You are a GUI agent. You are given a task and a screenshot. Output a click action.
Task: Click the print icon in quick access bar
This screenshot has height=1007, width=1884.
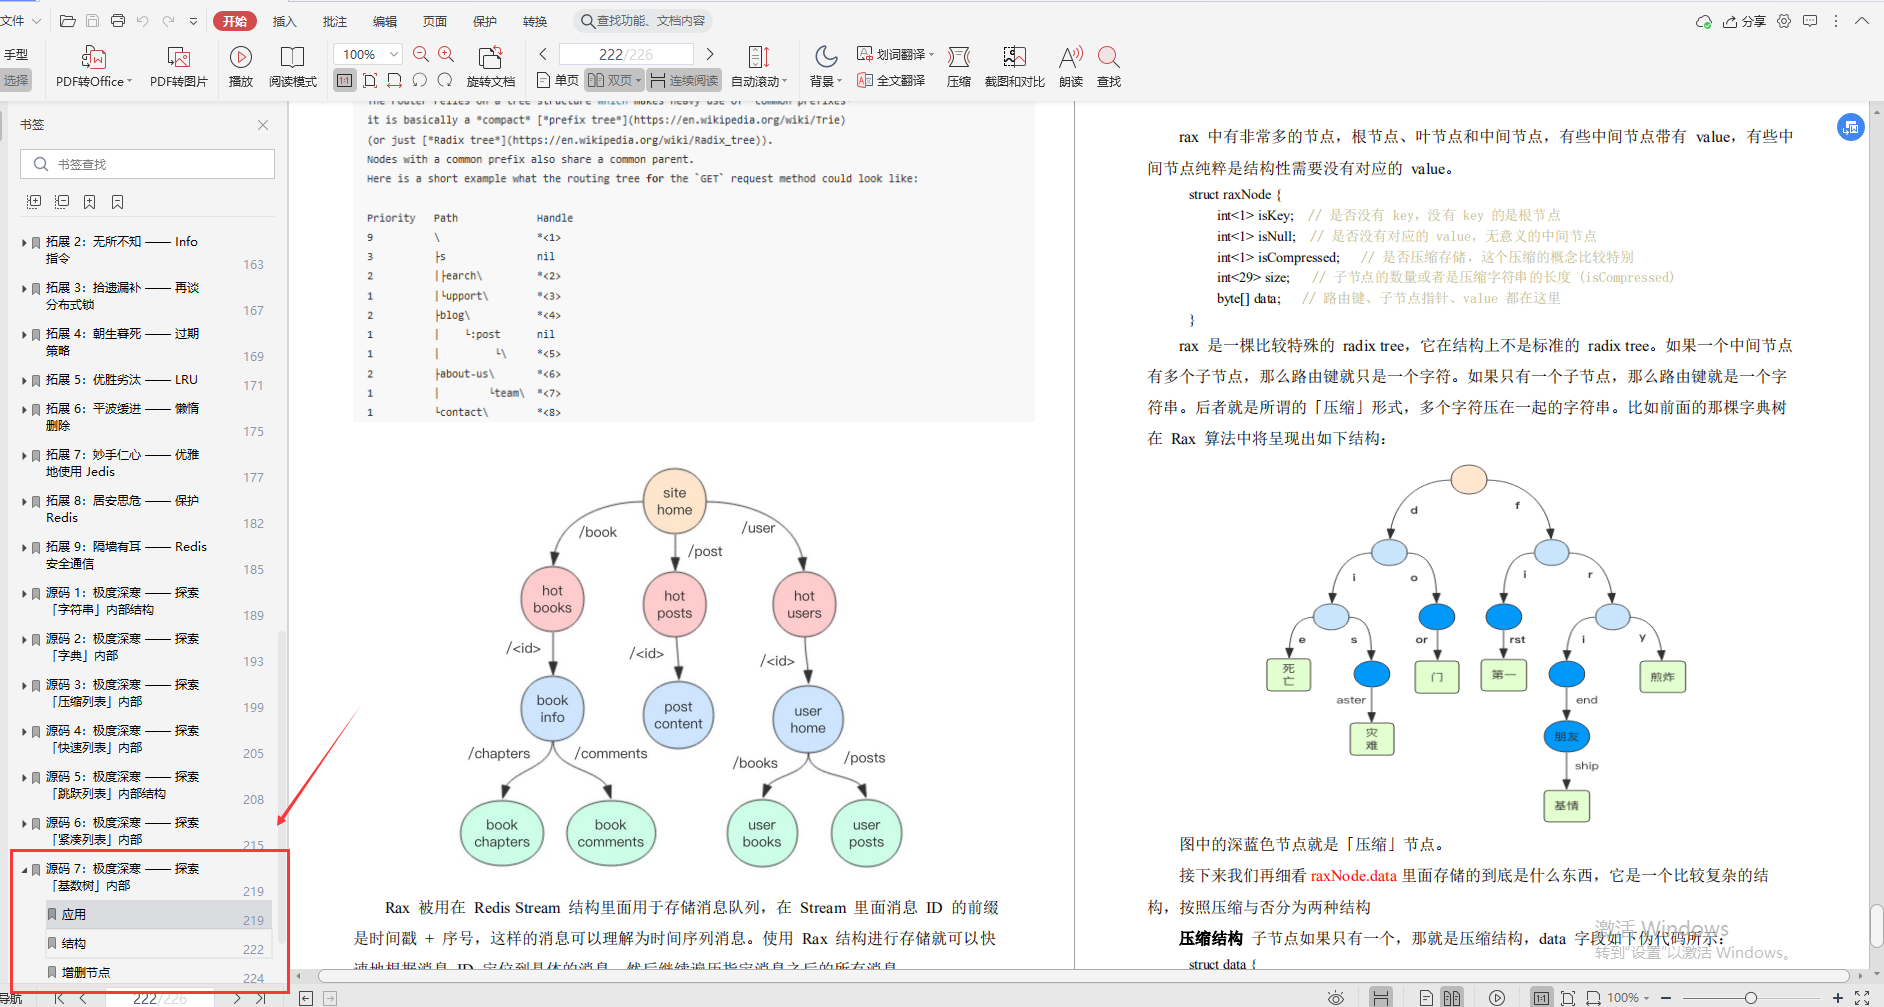118,21
